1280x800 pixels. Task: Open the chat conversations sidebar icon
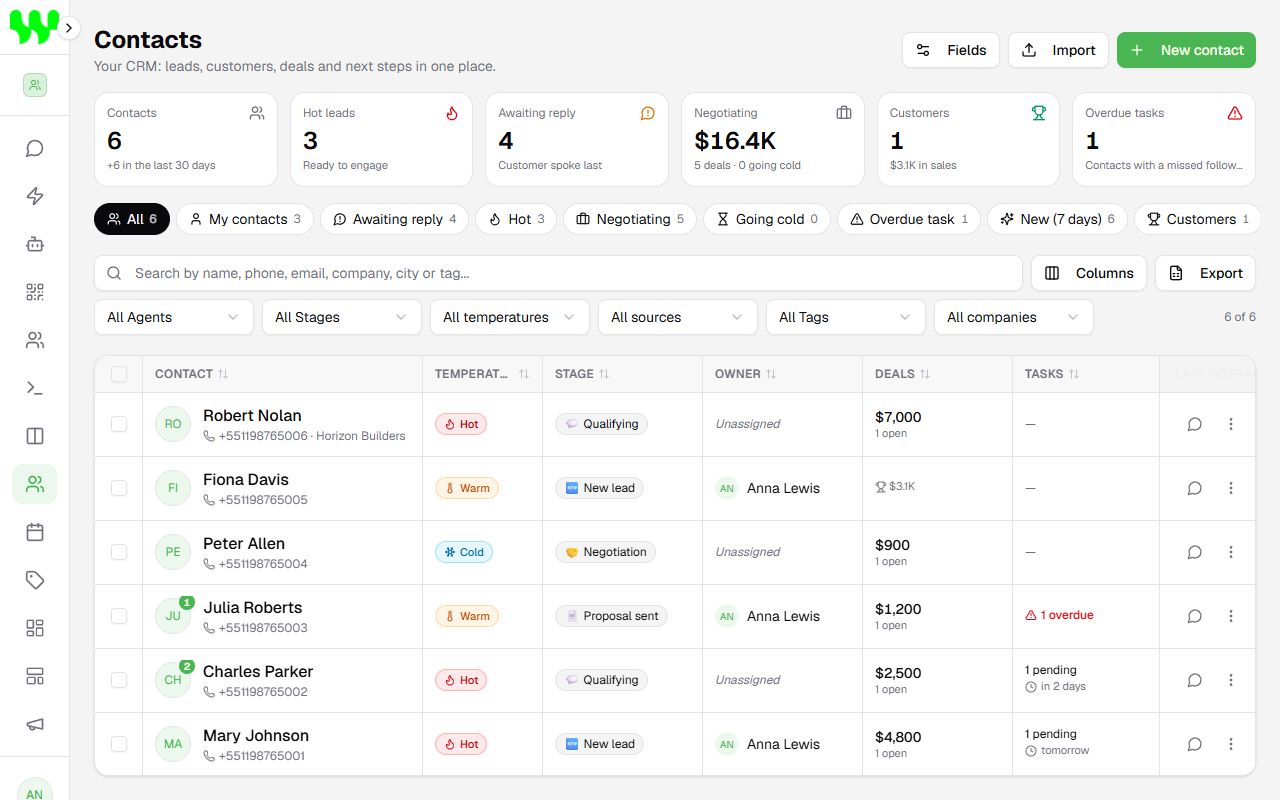tap(35, 148)
